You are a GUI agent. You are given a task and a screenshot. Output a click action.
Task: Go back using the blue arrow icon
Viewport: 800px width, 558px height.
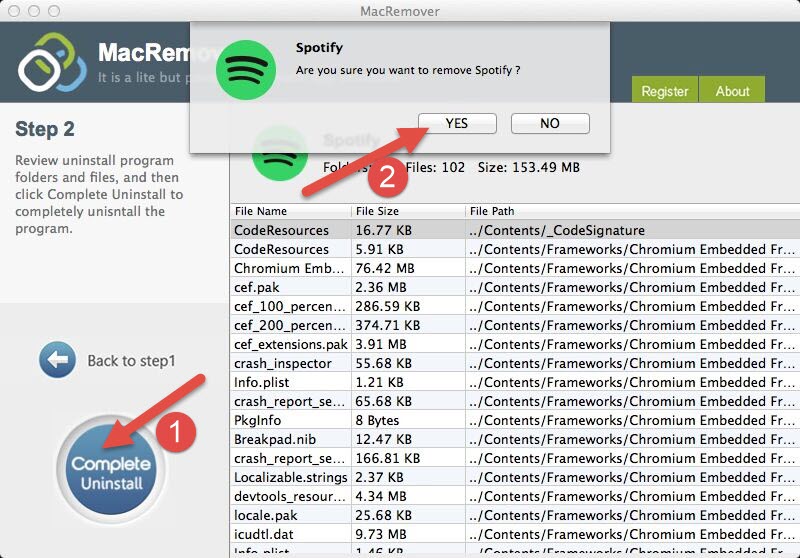click(57, 360)
